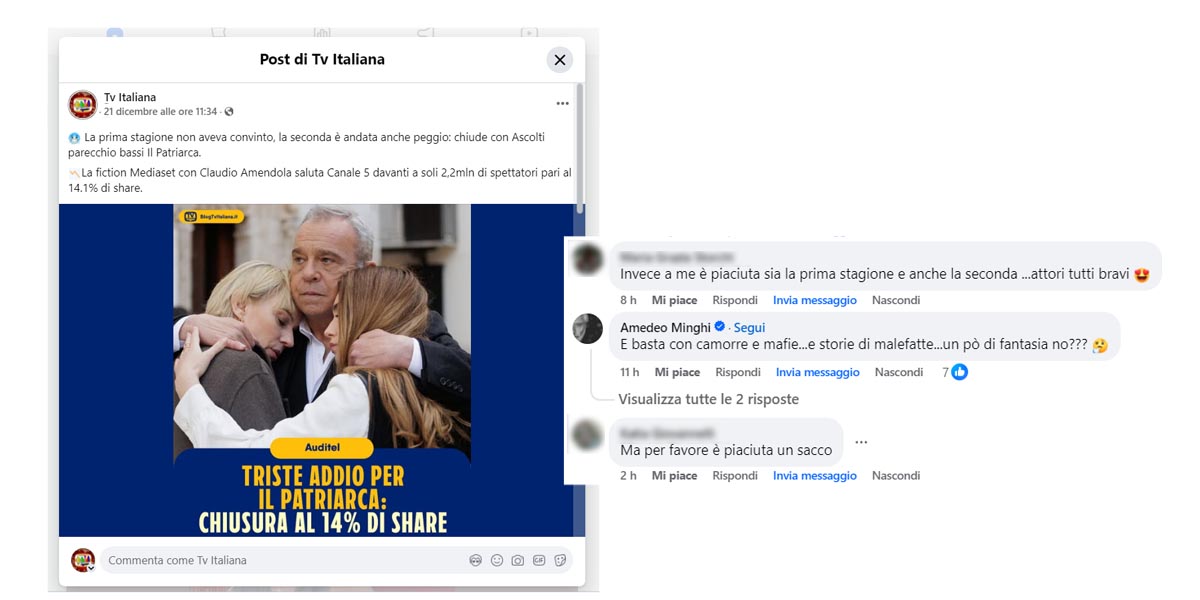Open options for the piaciuta un sacco comment
Screen dimensions: 1200x600
pyautogui.click(x=861, y=441)
